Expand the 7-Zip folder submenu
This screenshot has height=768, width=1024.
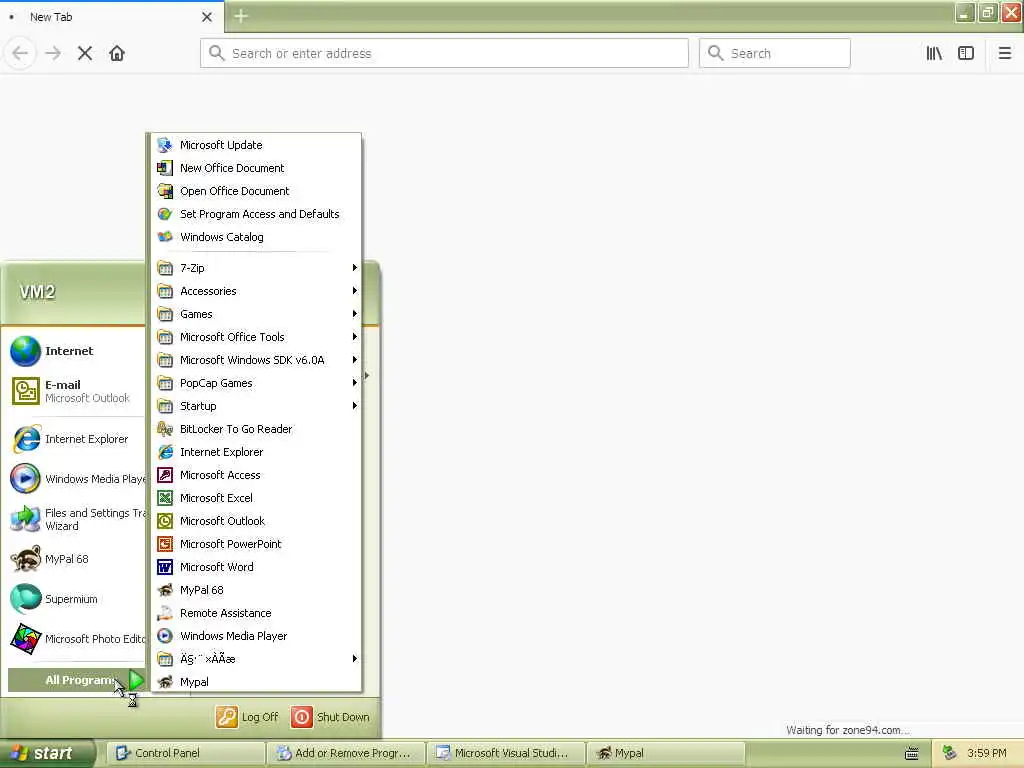click(256, 268)
